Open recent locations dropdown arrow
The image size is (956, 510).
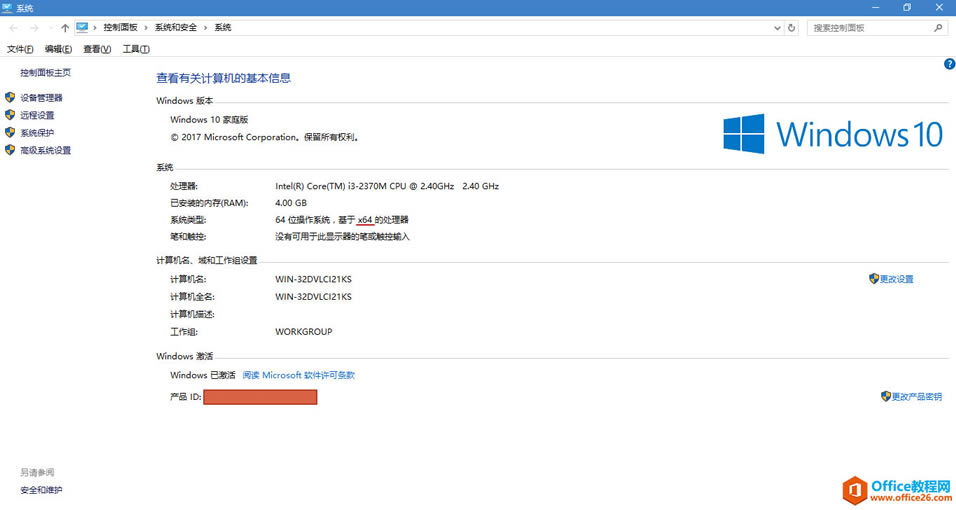[51, 28]
